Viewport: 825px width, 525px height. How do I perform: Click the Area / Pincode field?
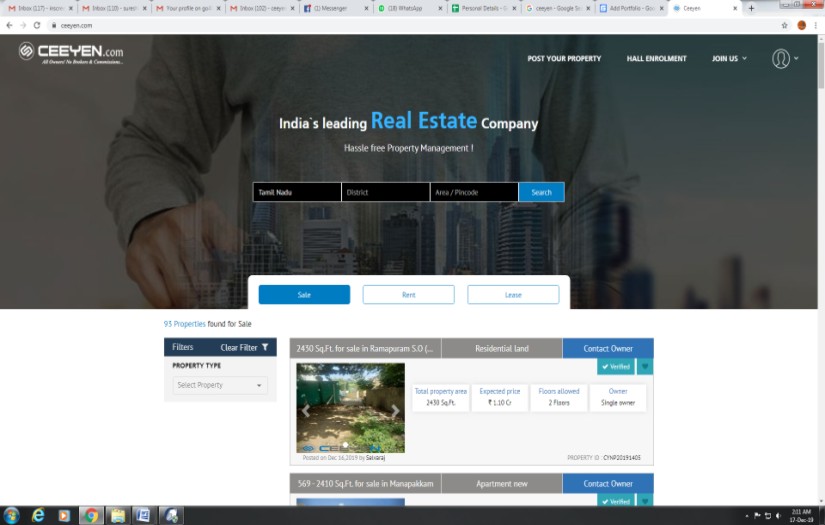point(474,192)
